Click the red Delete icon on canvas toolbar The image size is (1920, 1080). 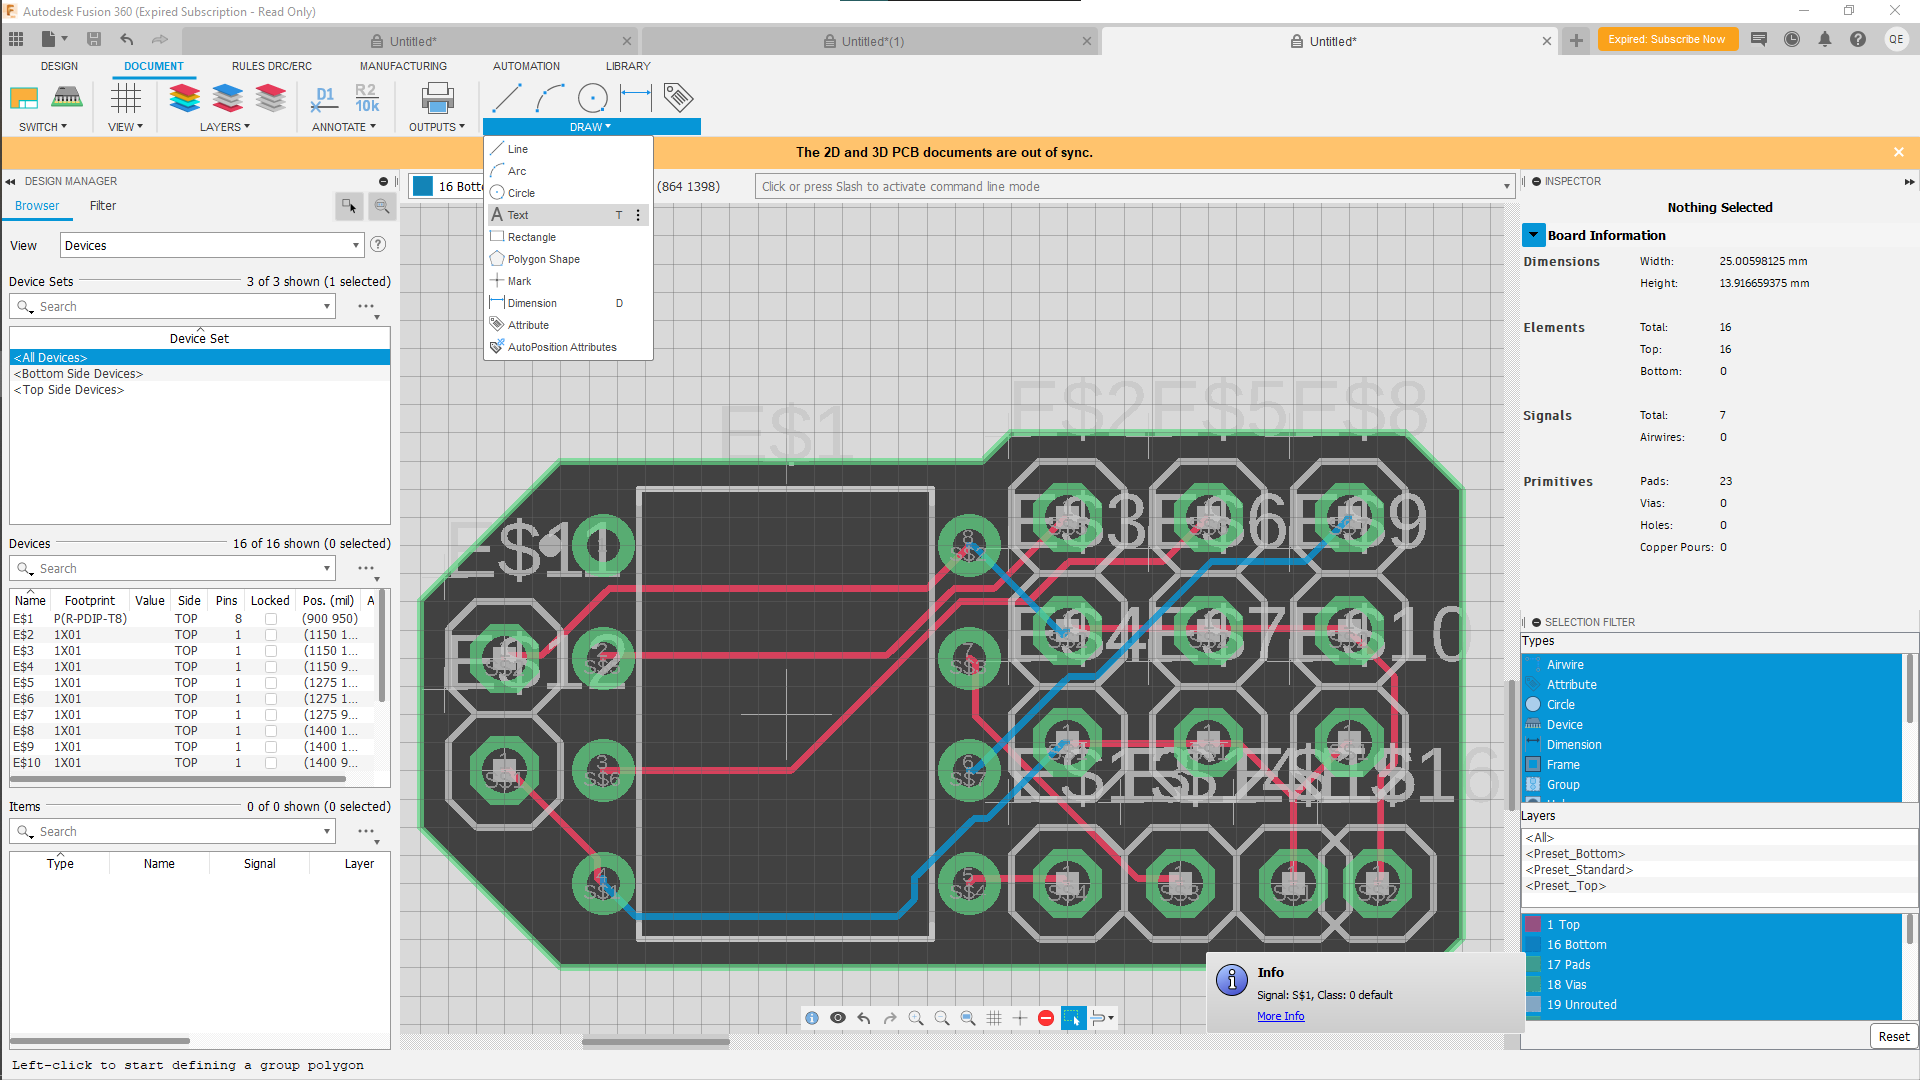coord(1046,1018)
